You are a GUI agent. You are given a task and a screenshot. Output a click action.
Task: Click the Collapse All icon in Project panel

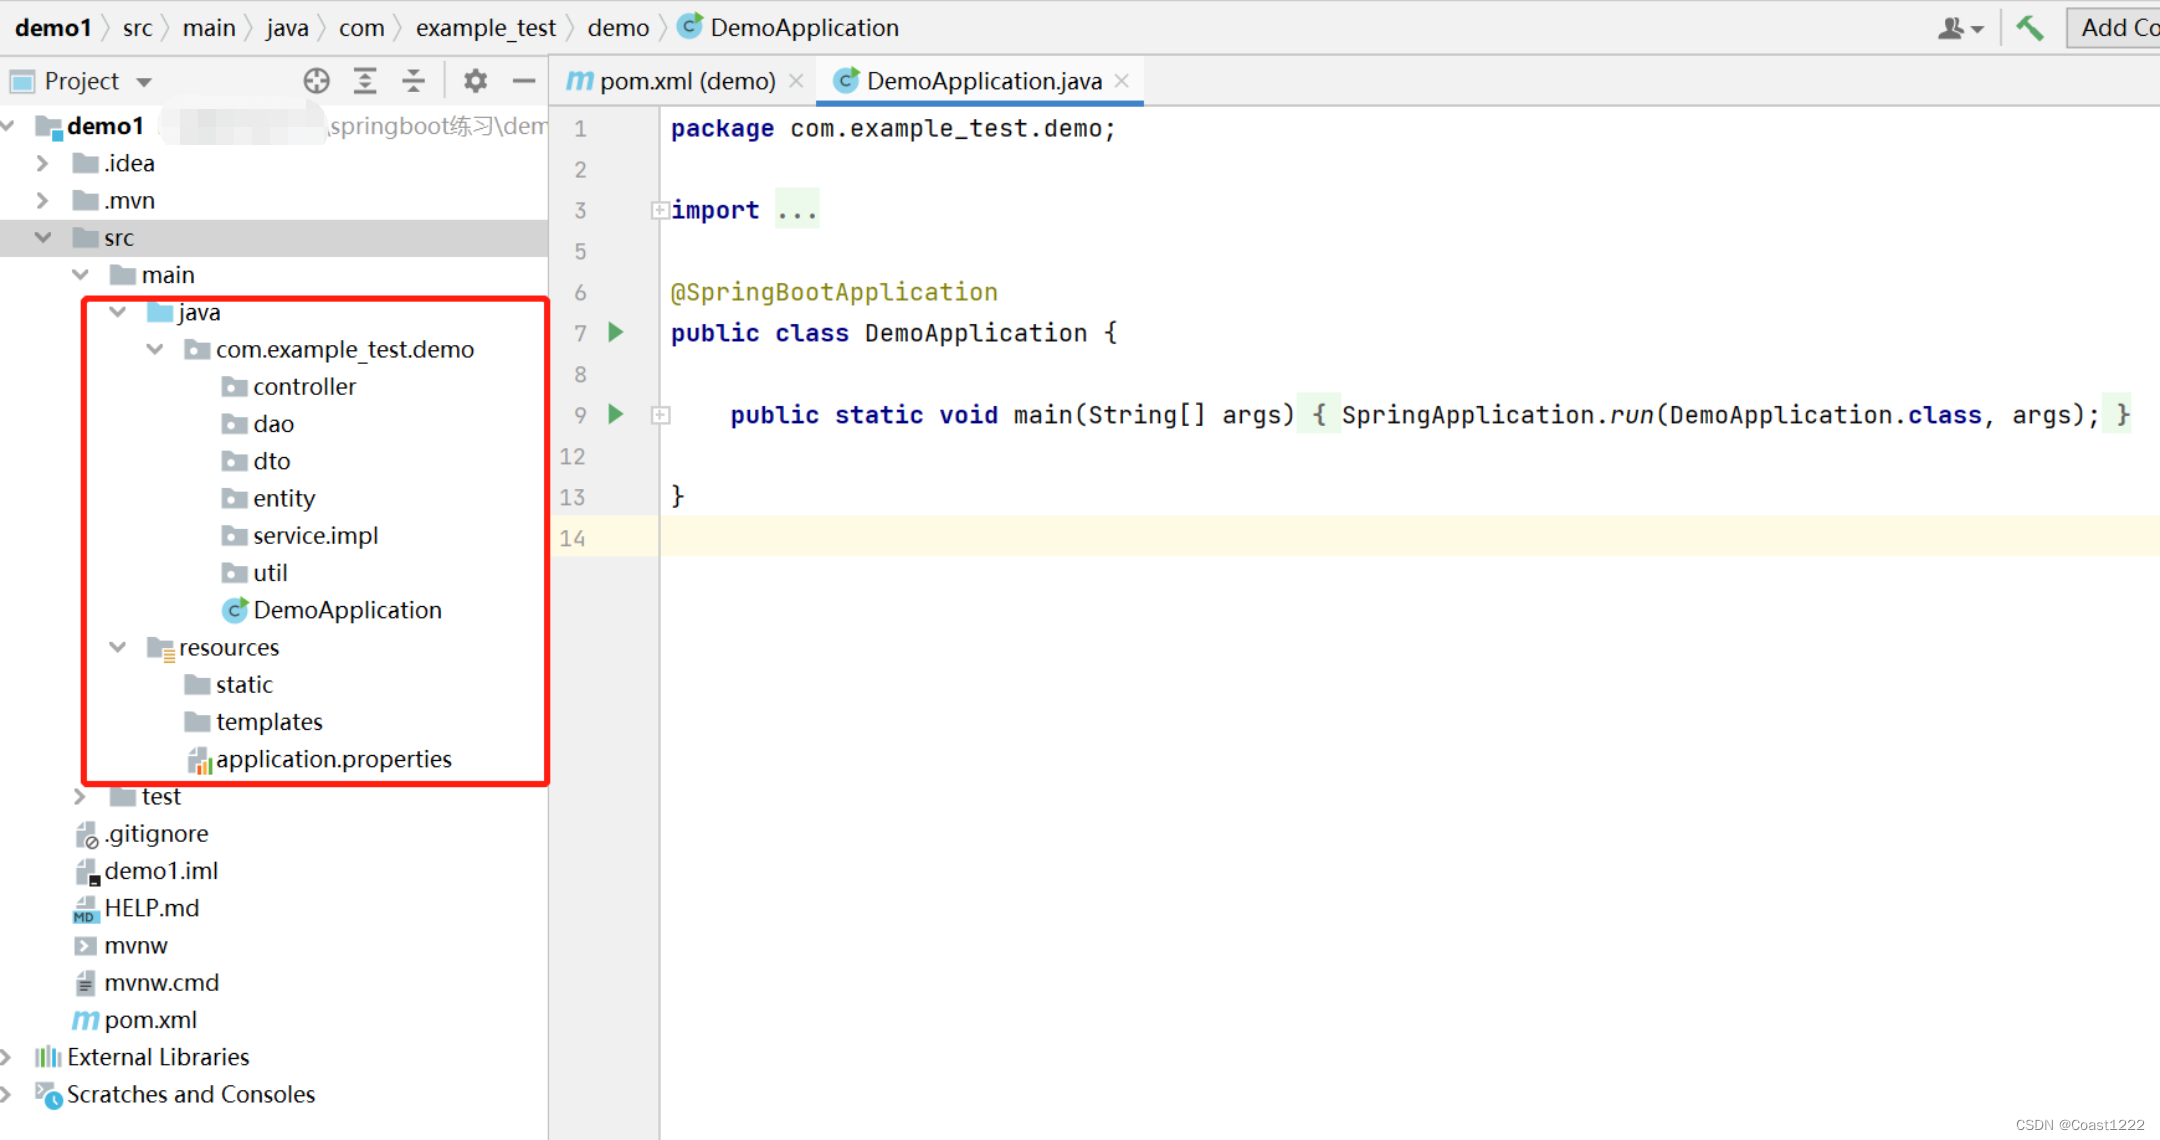tap(413, 81)
